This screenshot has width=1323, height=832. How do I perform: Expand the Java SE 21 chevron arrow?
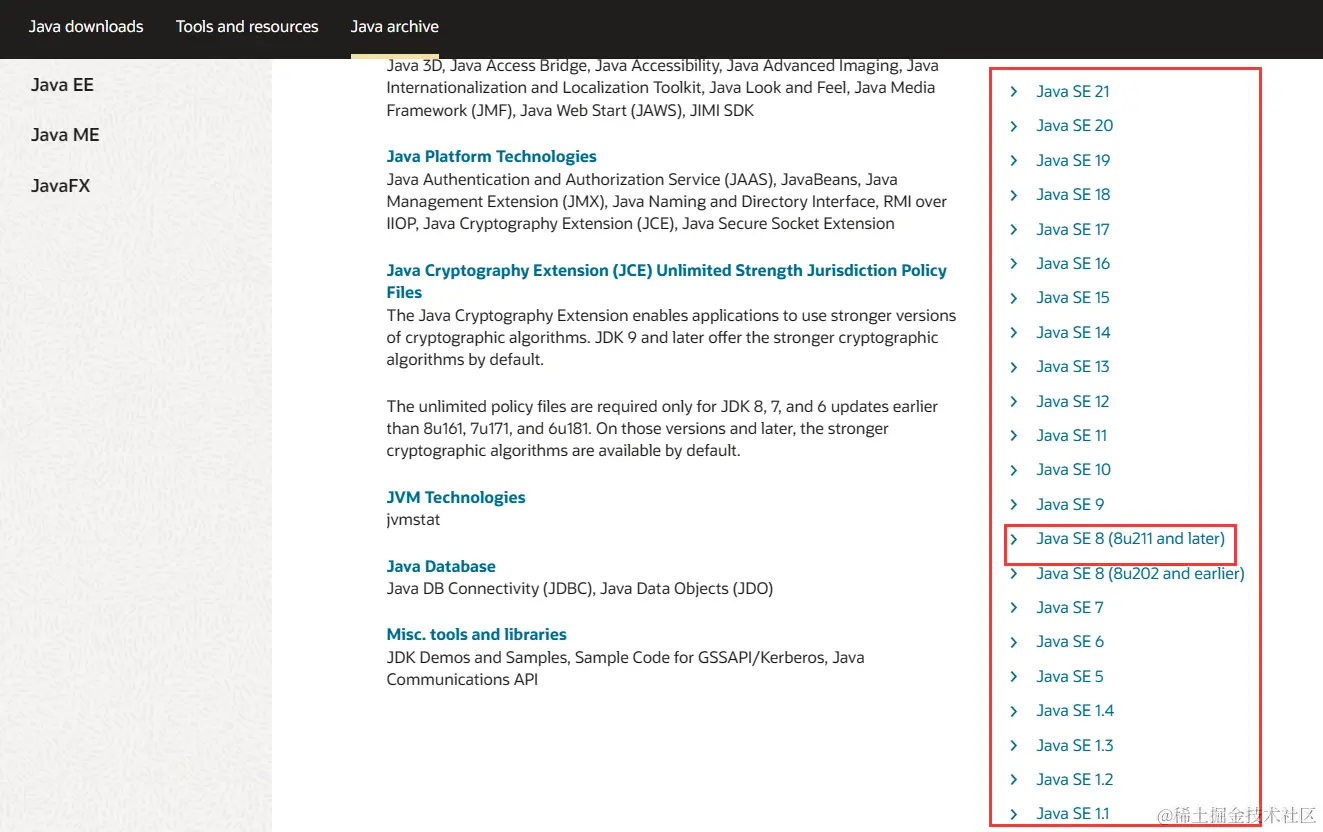tap(1014, 92)
